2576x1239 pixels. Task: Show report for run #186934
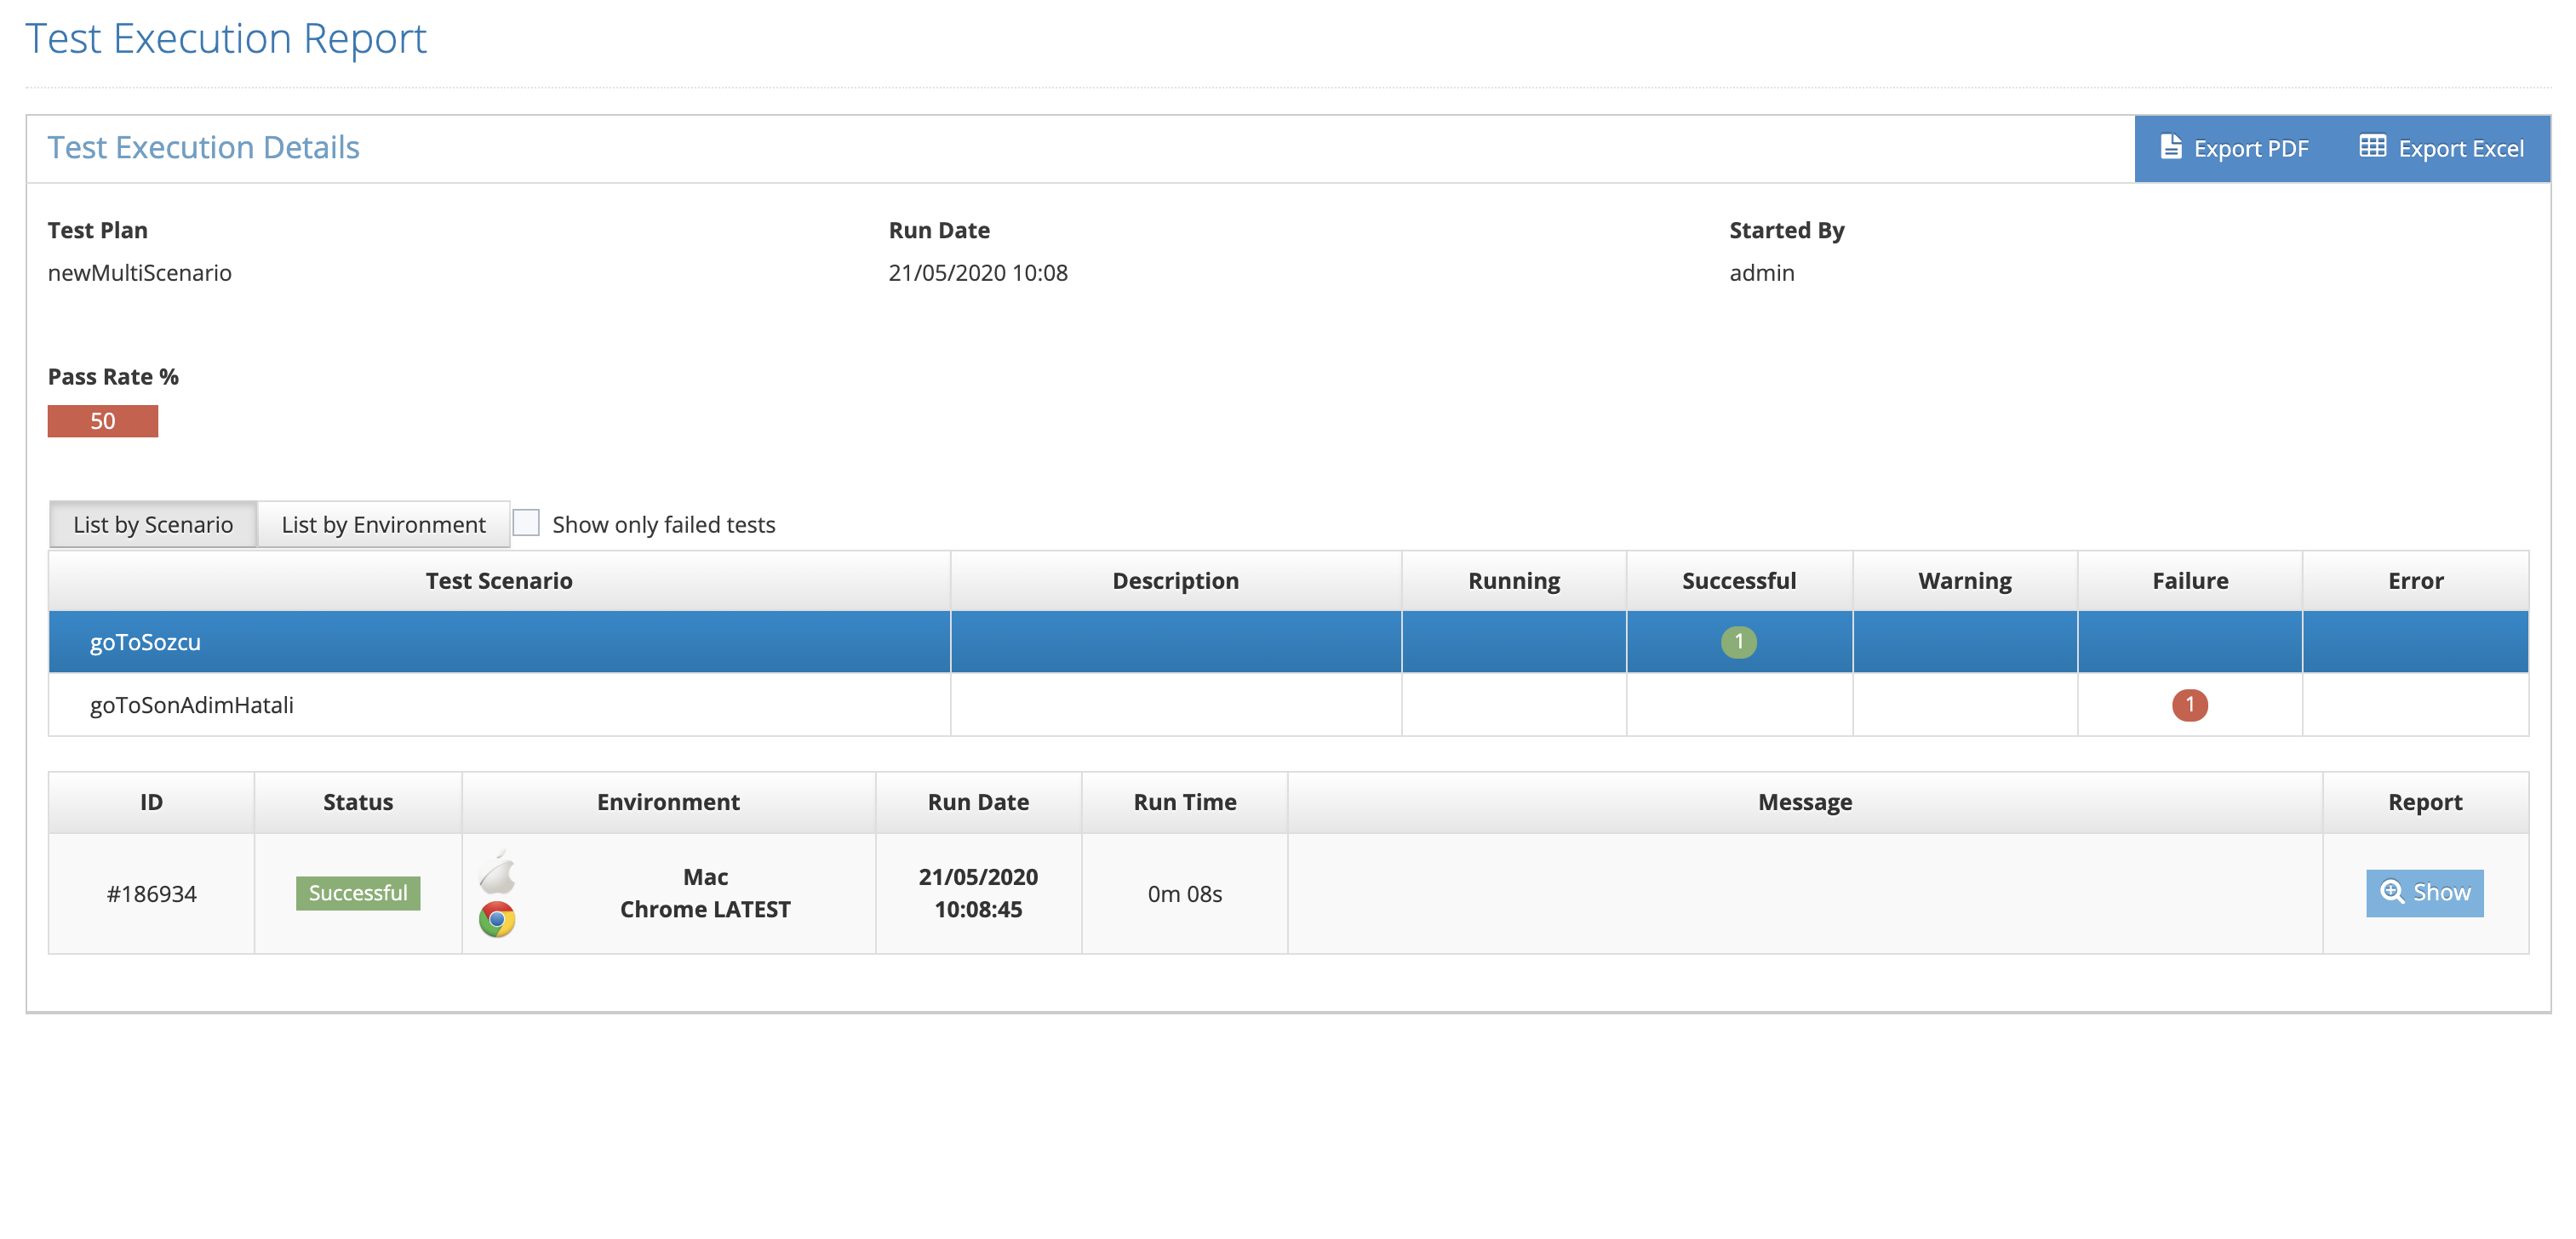[x=2424, y=892]
